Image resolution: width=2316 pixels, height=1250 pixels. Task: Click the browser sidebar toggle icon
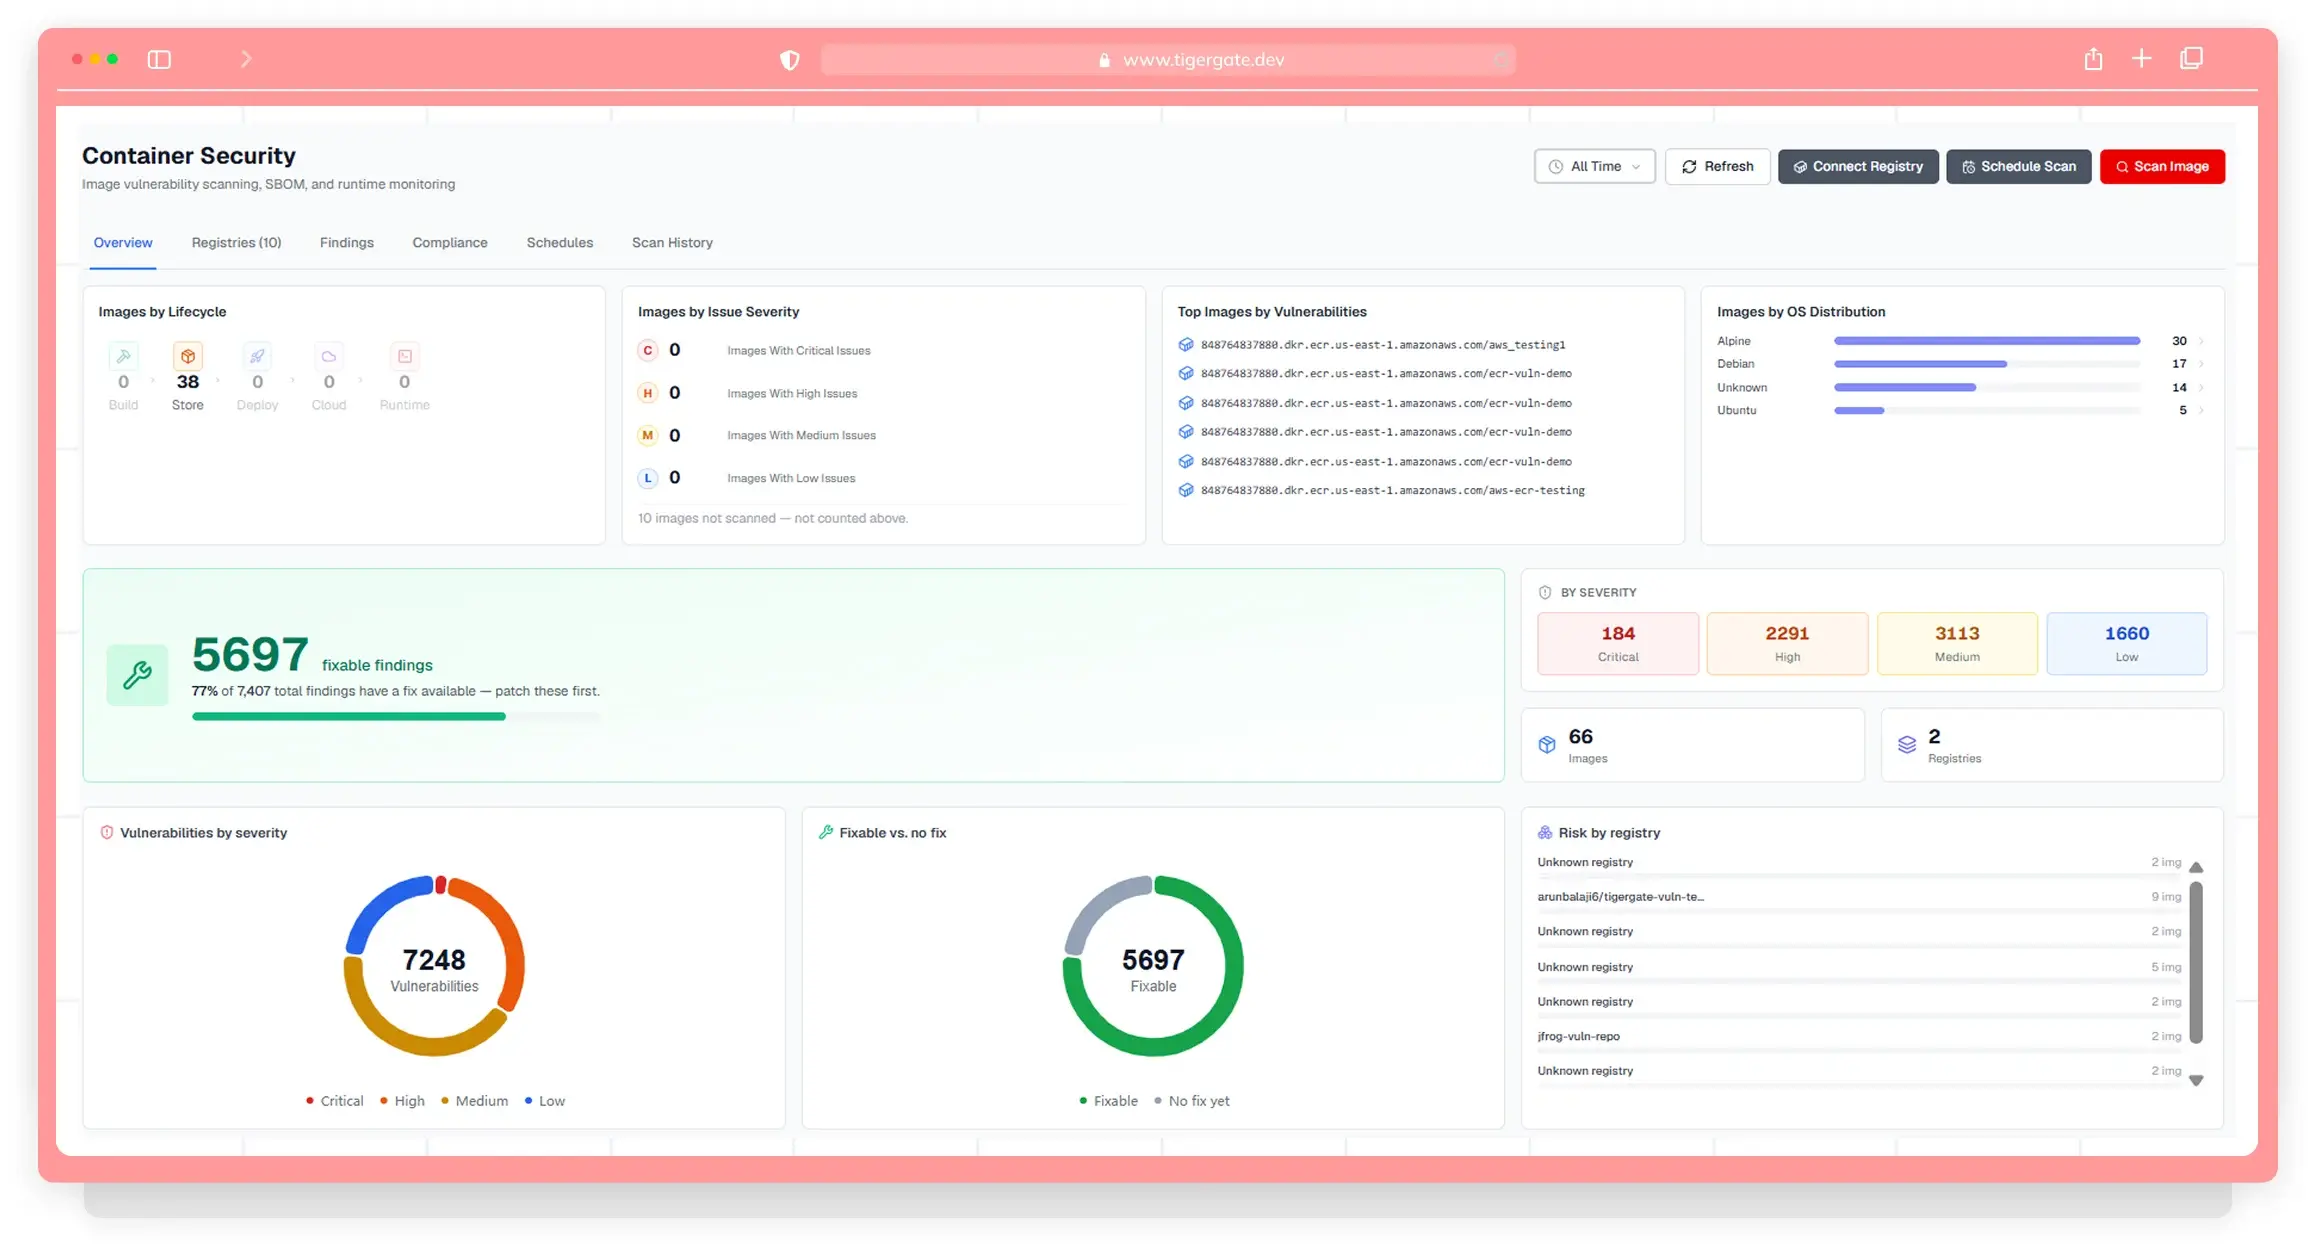[x=159, y=59]
